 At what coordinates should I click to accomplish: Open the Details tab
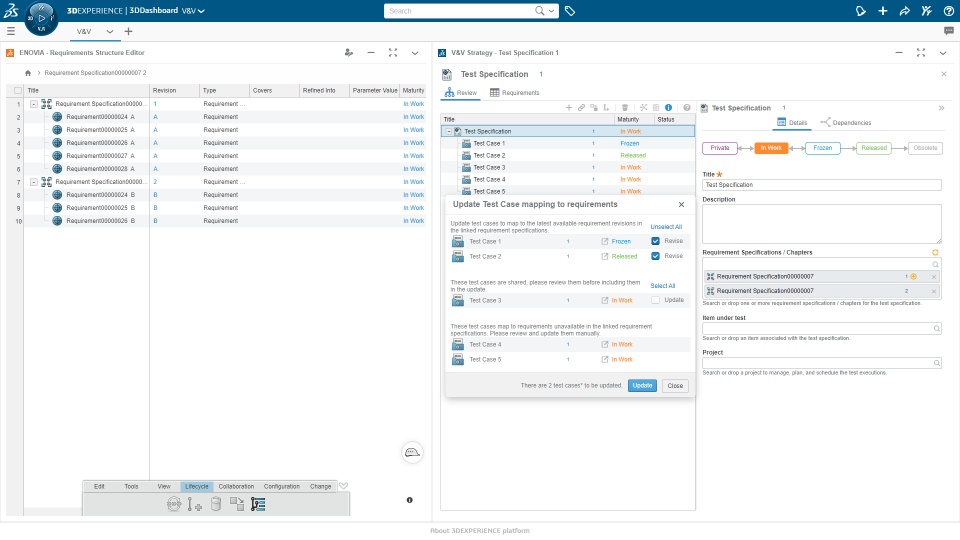792,122
